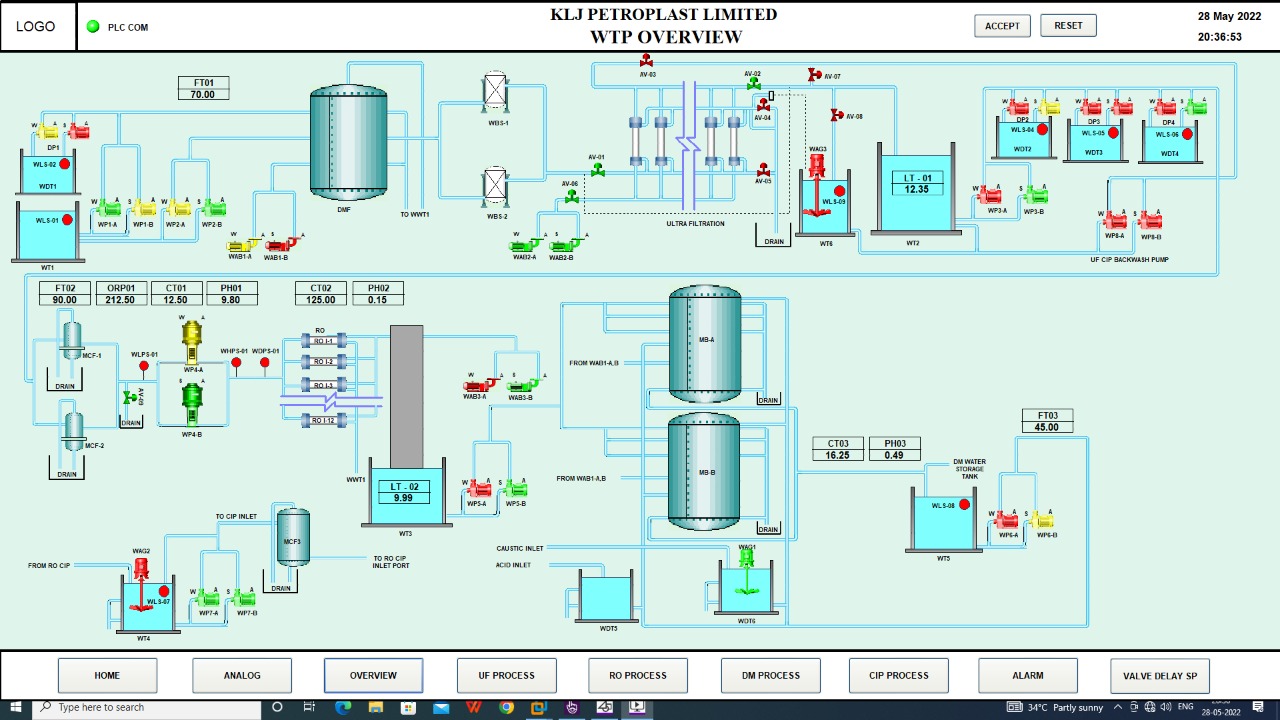The image size is (1280, 720).
Task: Click the WP7-B green pump
Action: (x=243, y=598)
